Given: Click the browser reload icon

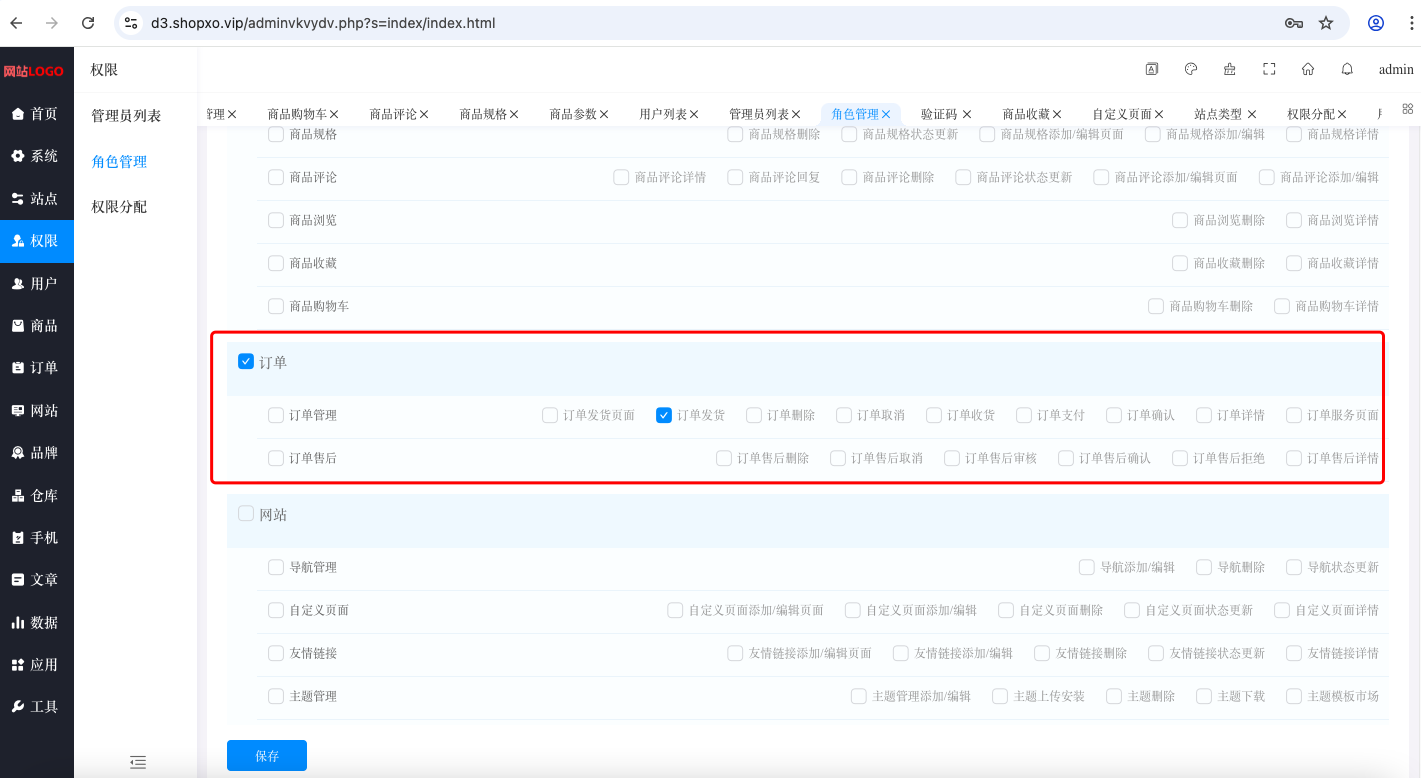Looking at the screenshot, I should (88, 23).
